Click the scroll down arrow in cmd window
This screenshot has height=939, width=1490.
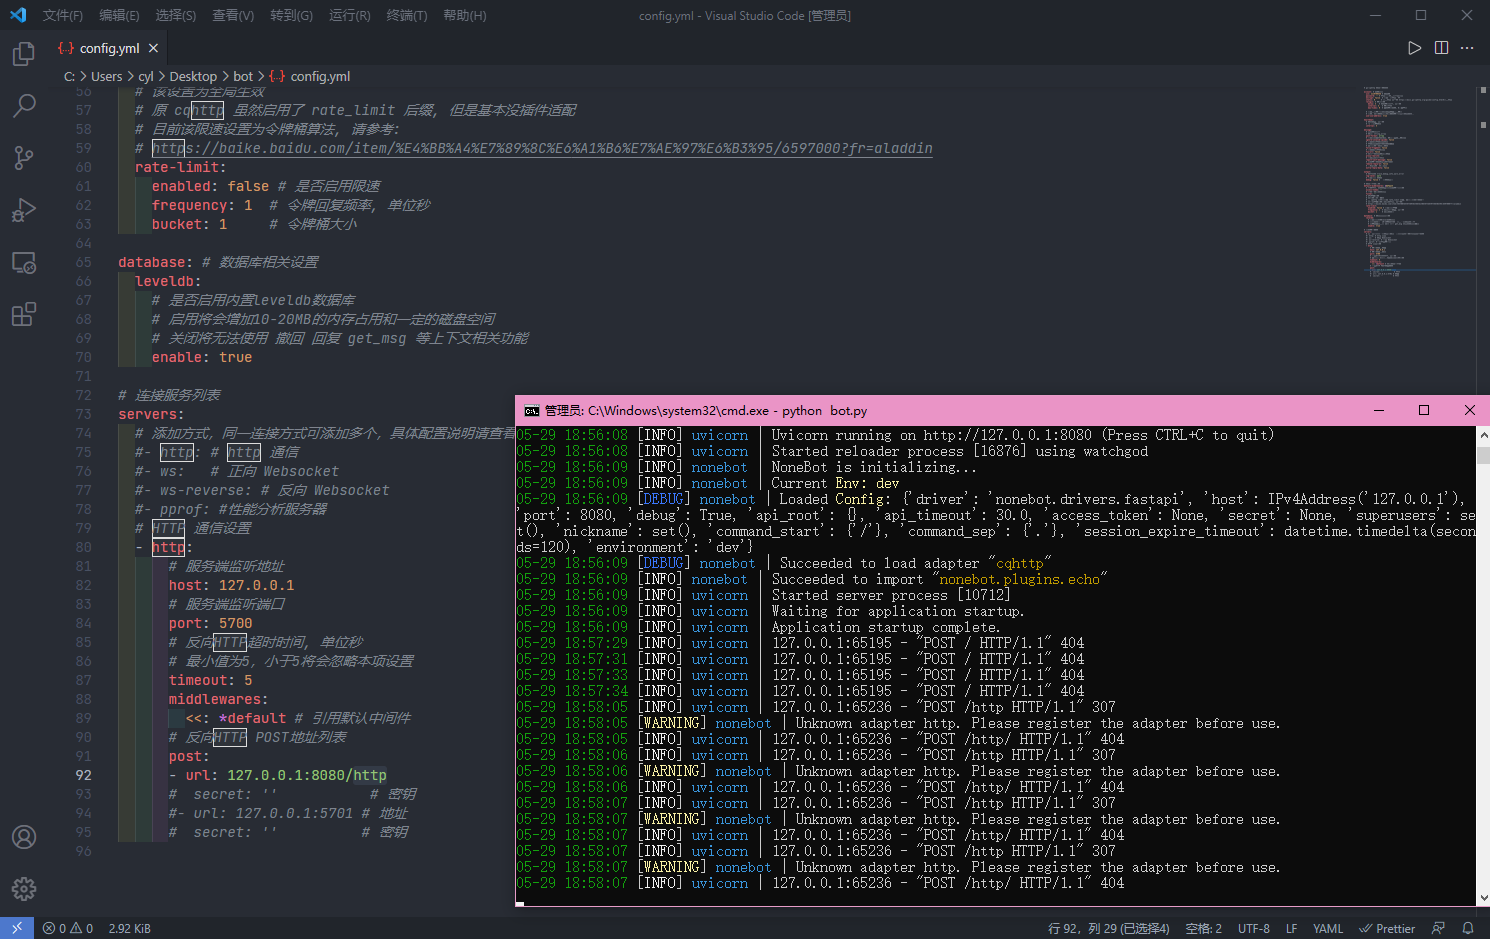[x=1483, y=898]
